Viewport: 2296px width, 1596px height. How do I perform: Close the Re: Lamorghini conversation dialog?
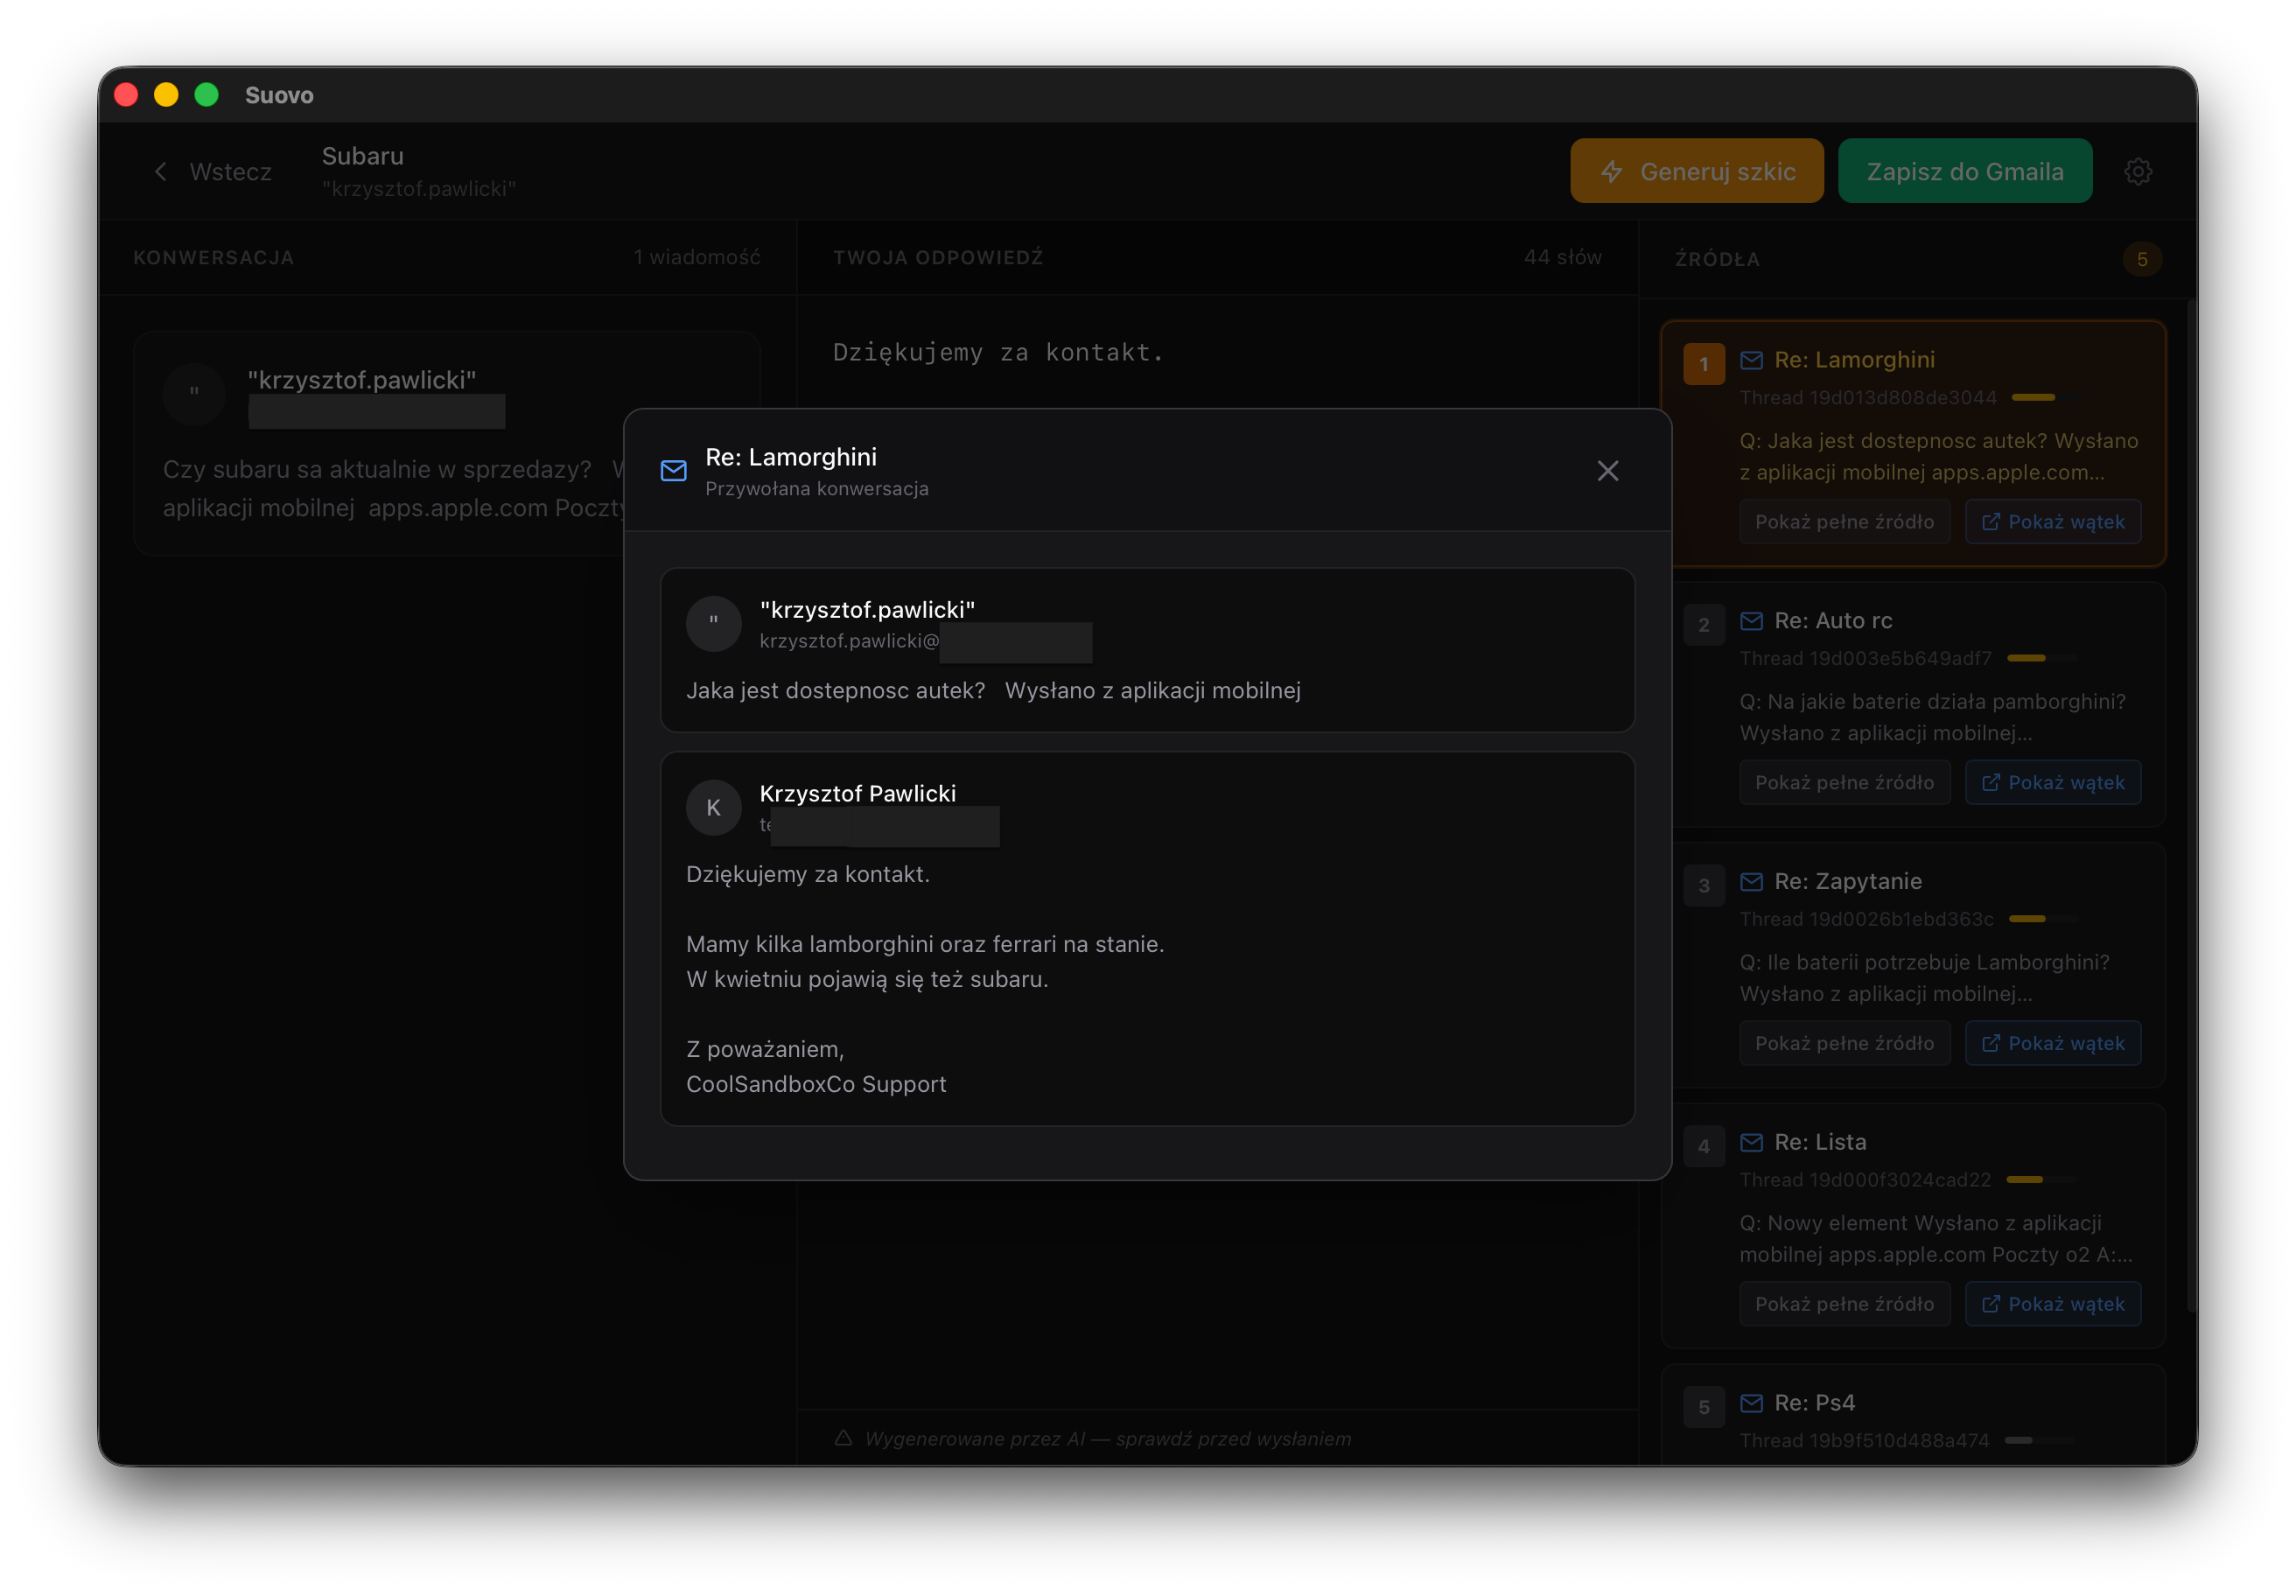(x=1607, y=471)
